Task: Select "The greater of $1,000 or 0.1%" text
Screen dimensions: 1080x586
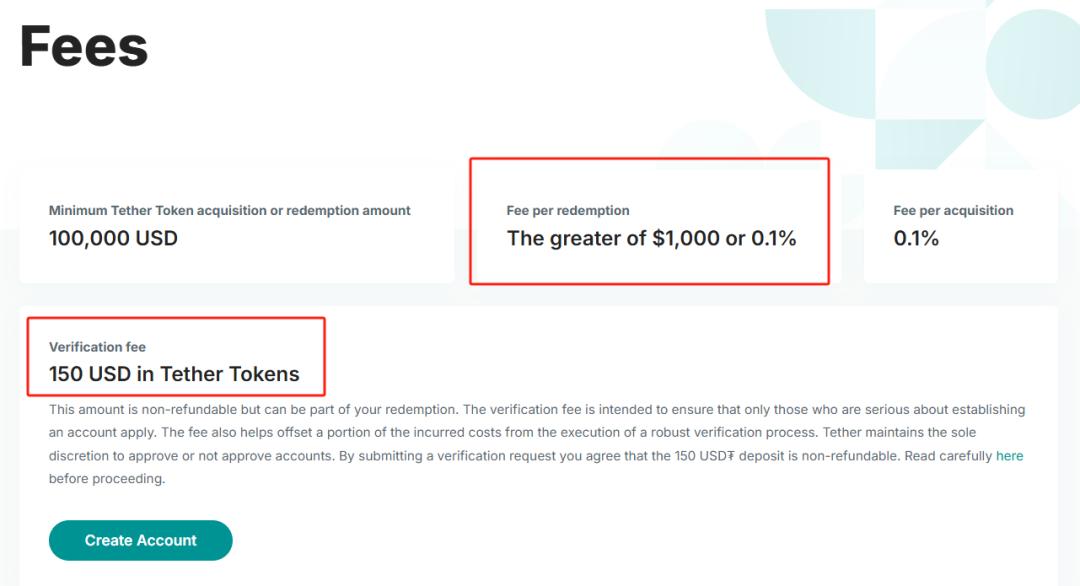Action: 651,238
